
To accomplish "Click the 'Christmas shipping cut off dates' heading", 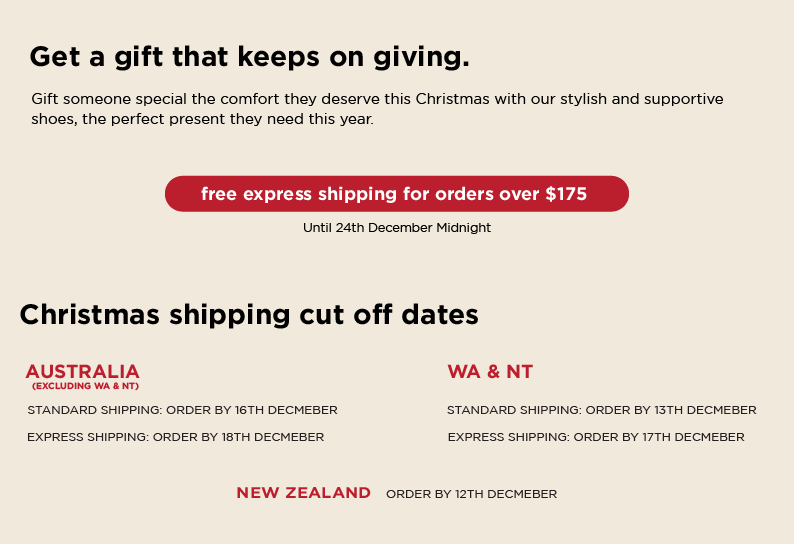I will [x=249, y=315].
